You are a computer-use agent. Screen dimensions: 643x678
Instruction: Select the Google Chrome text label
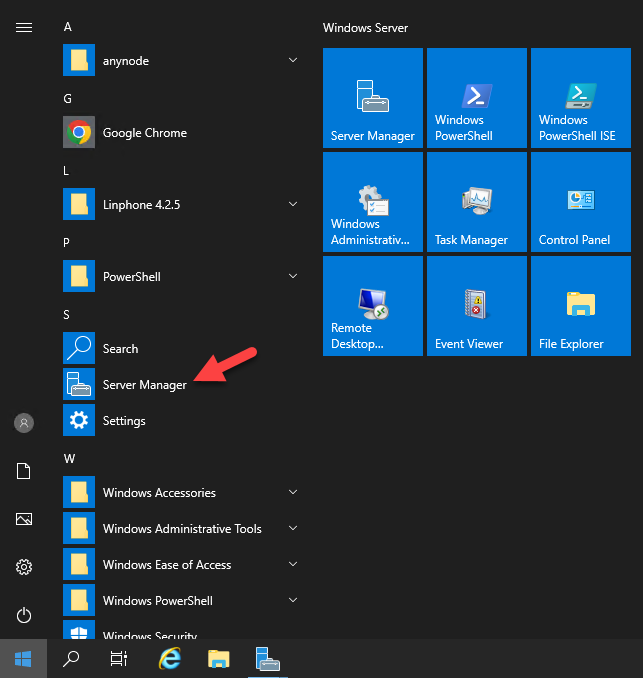tap(145, 133)
